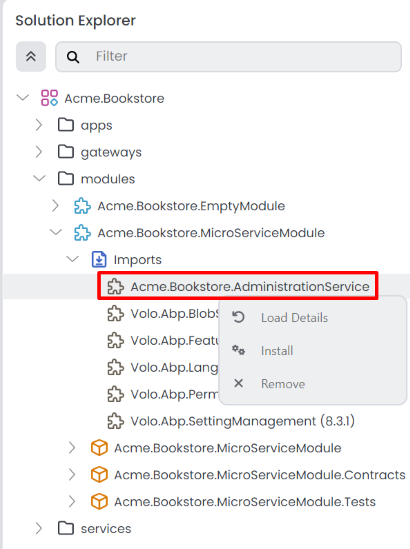The width and height of the screenshot is (410, 549).
Task: Click the Acme.Bookstore solution icon
Action: tap(49, 98)
